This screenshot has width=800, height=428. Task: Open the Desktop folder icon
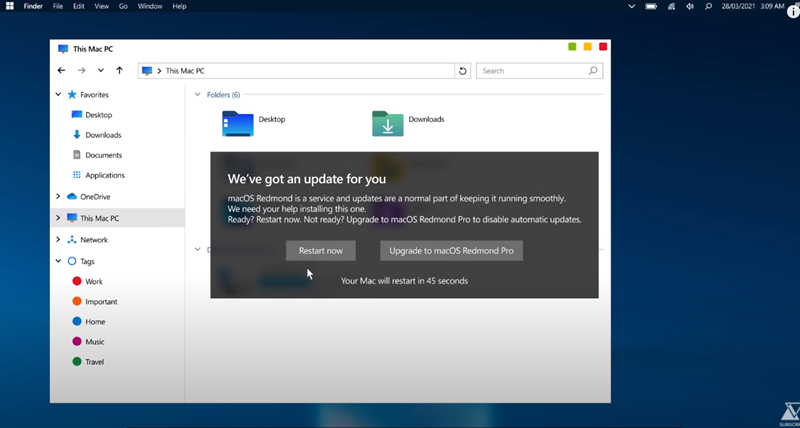pyautogui.click(x=238, y=122)
